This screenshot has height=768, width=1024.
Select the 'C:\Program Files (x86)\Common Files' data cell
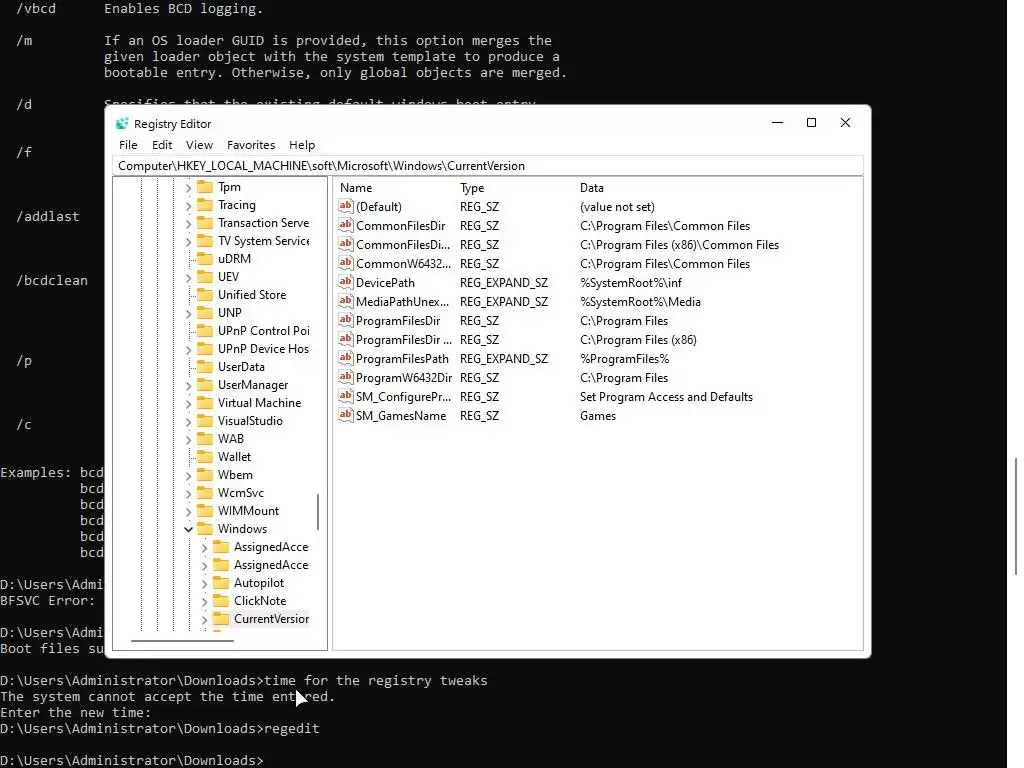pos(679,245)
